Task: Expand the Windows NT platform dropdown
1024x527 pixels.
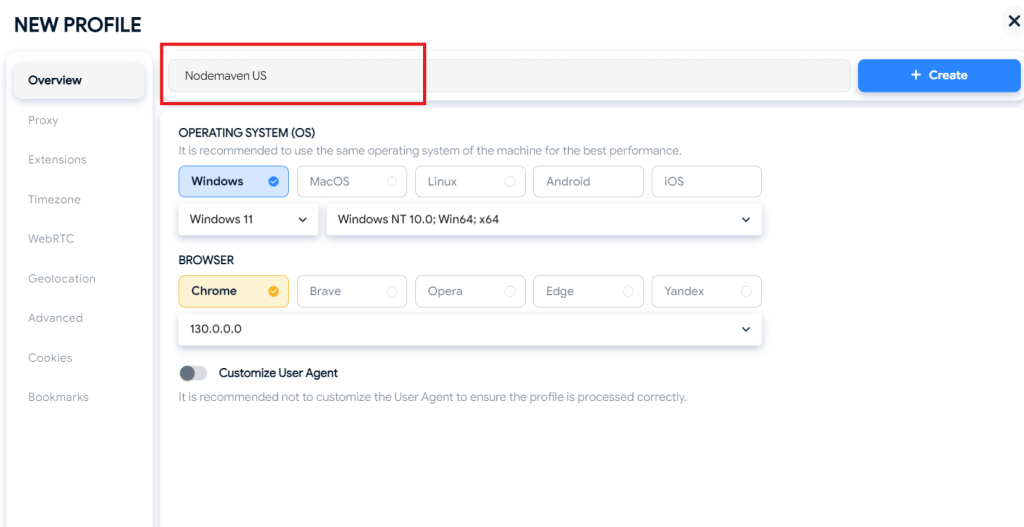Action: tap(543, 219)
